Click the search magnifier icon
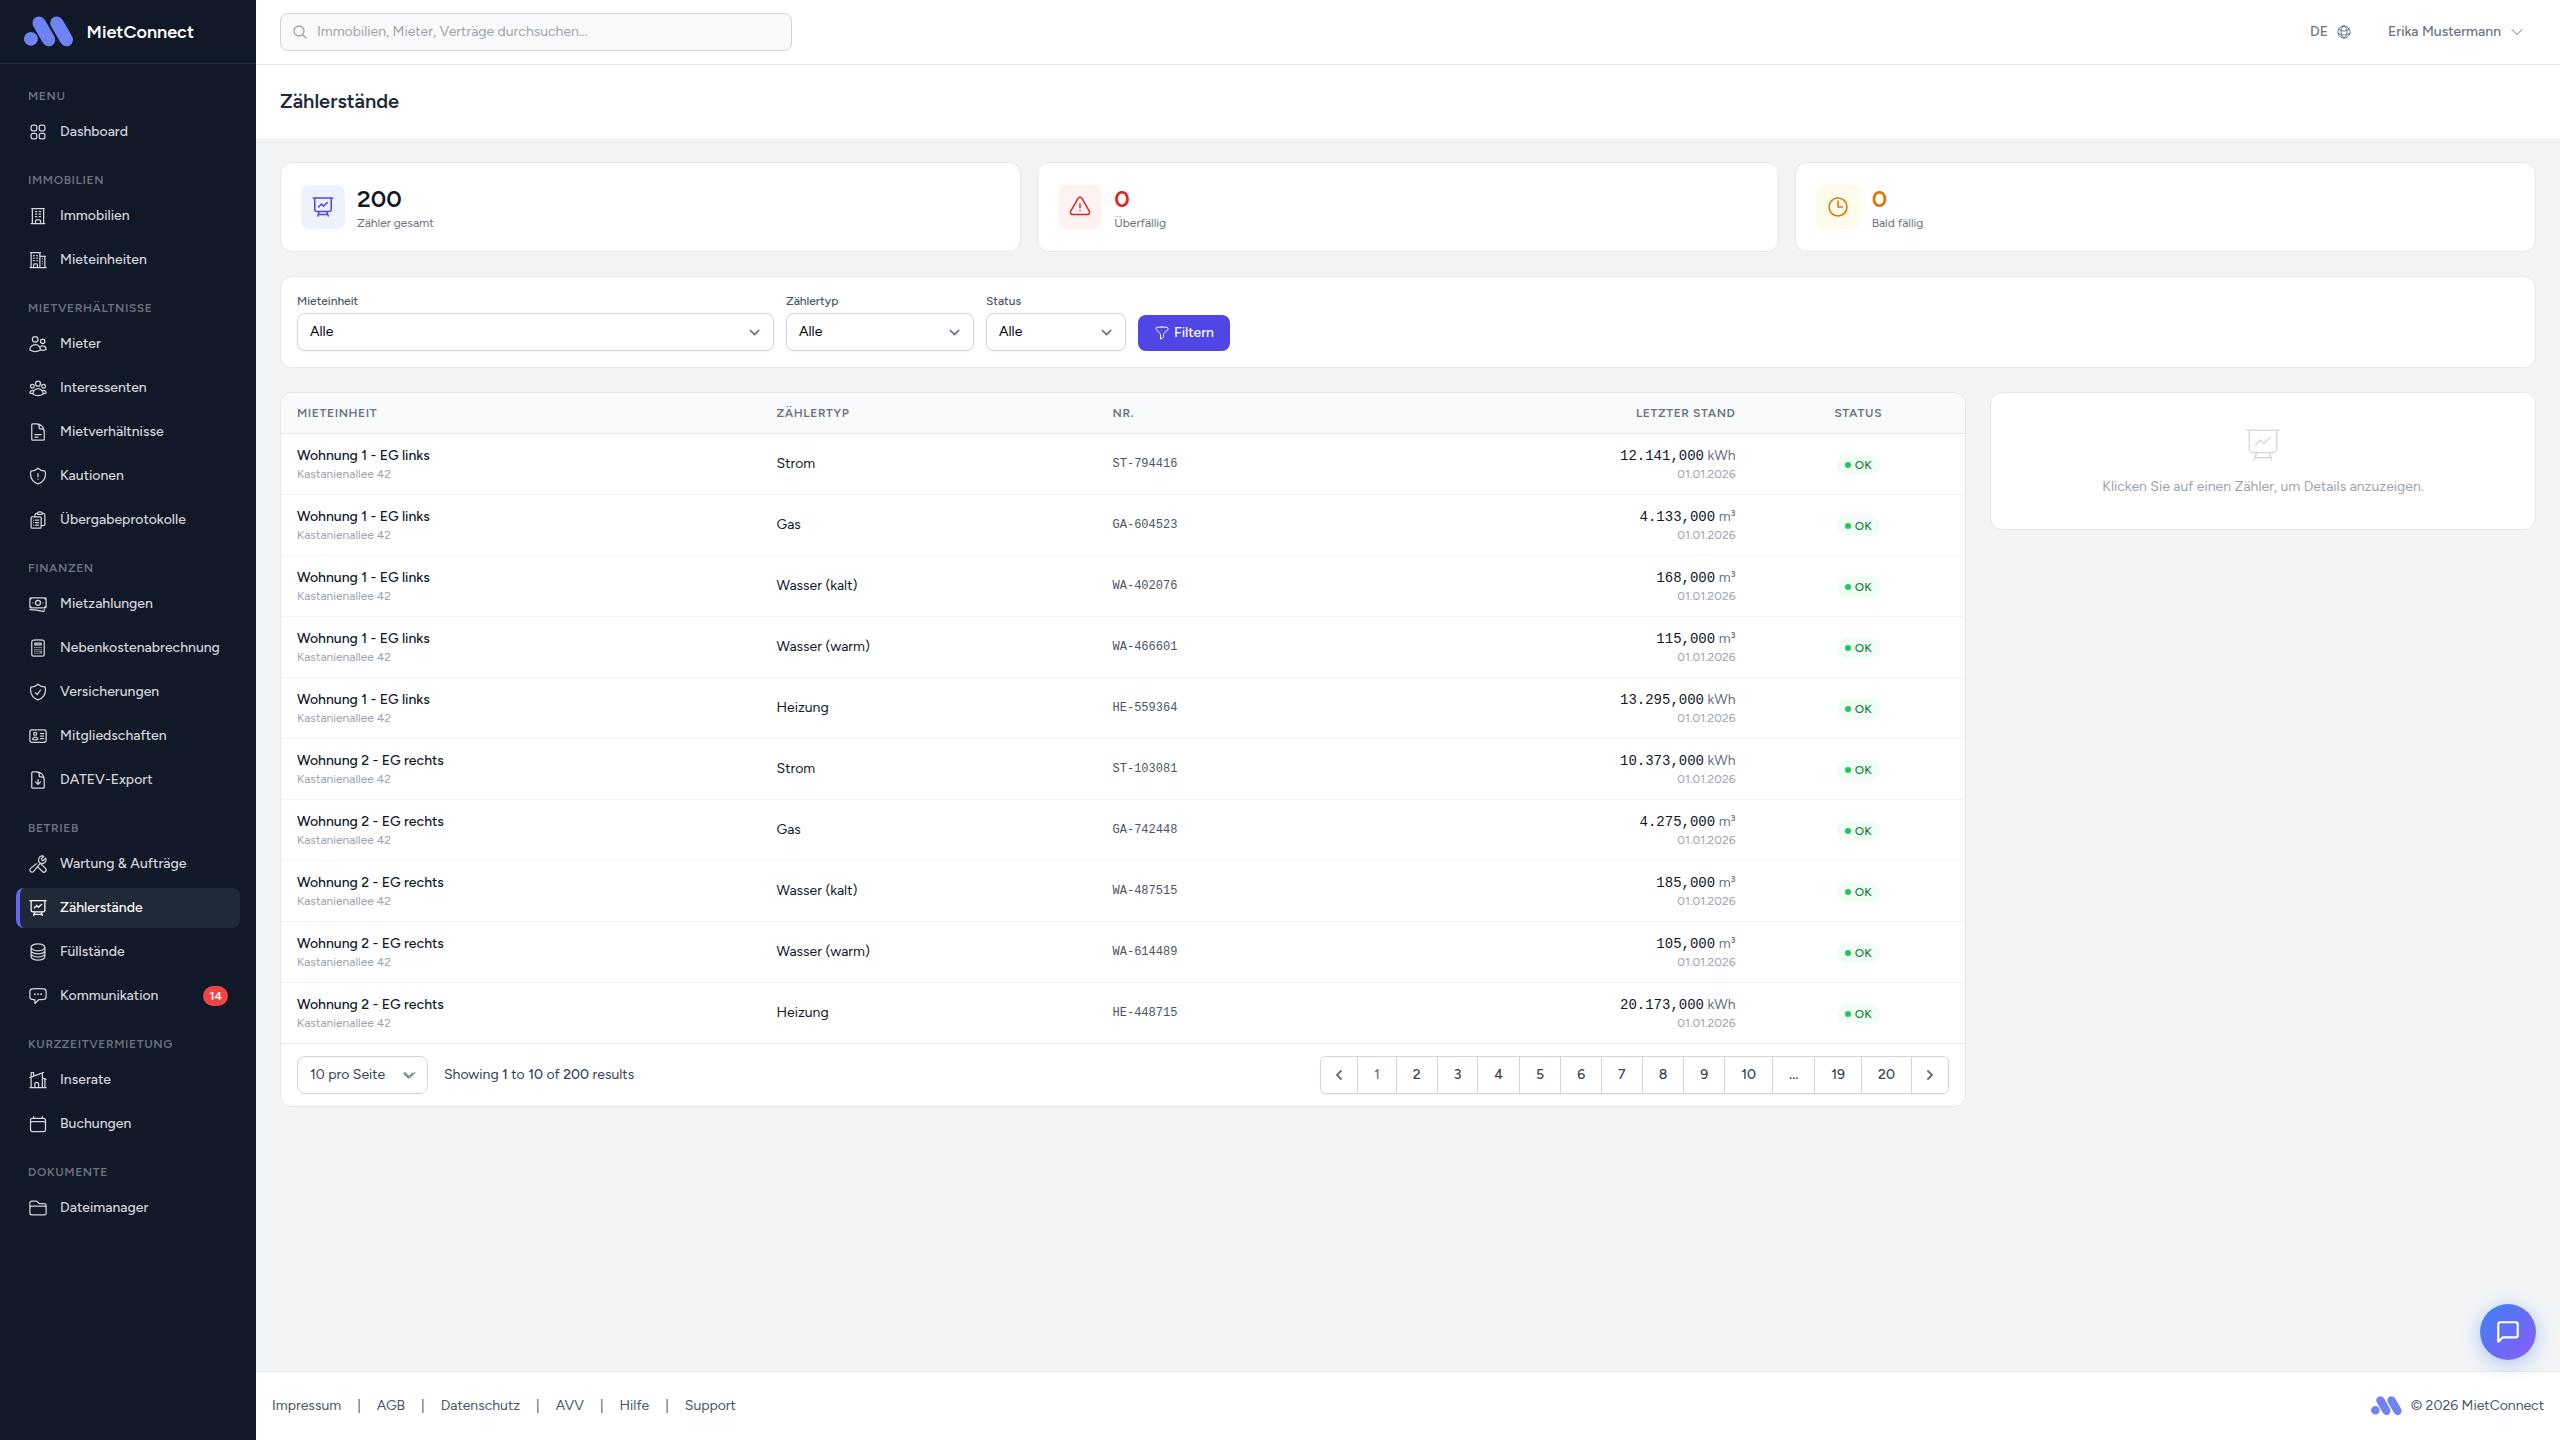The width and height of the screenshot is (2560, 1440). [300, 32]
